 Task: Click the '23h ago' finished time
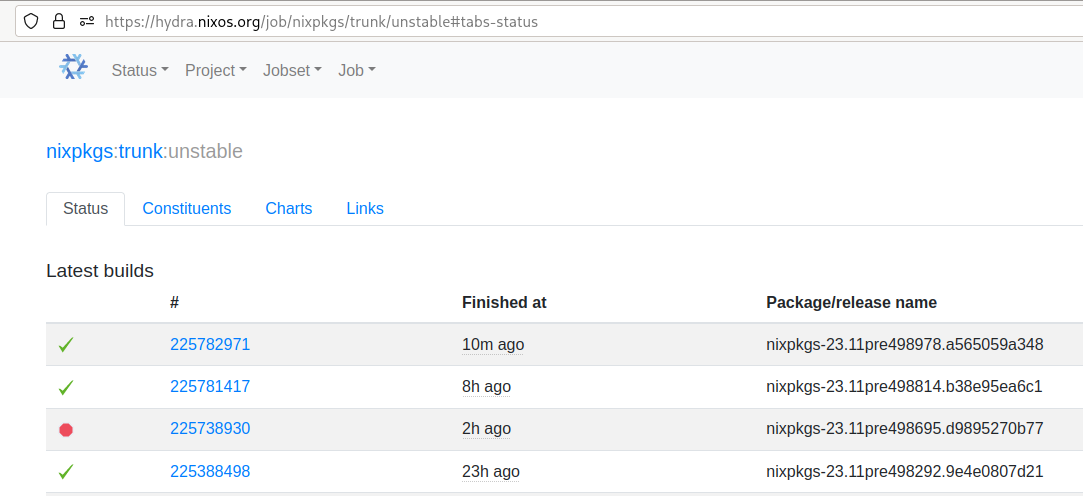click(x=490, y=472)
